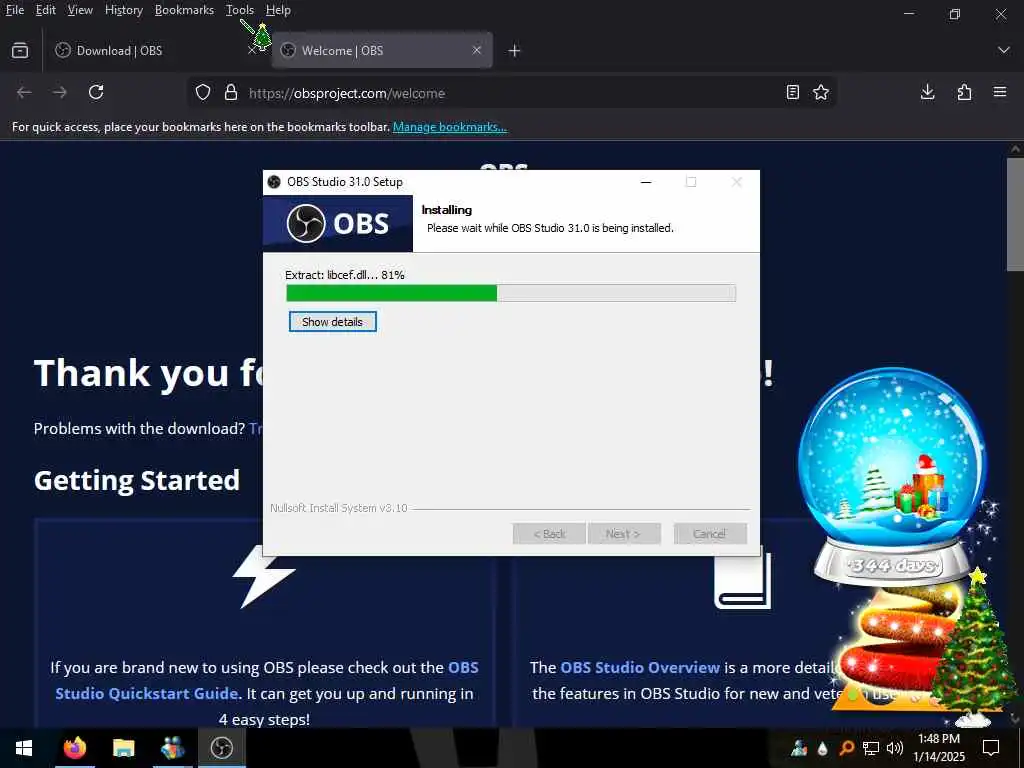Image resolution: width=1024 pixels, height=768 pixels.
Task: Open the Windows notification center
Action: tap(991, 748)
